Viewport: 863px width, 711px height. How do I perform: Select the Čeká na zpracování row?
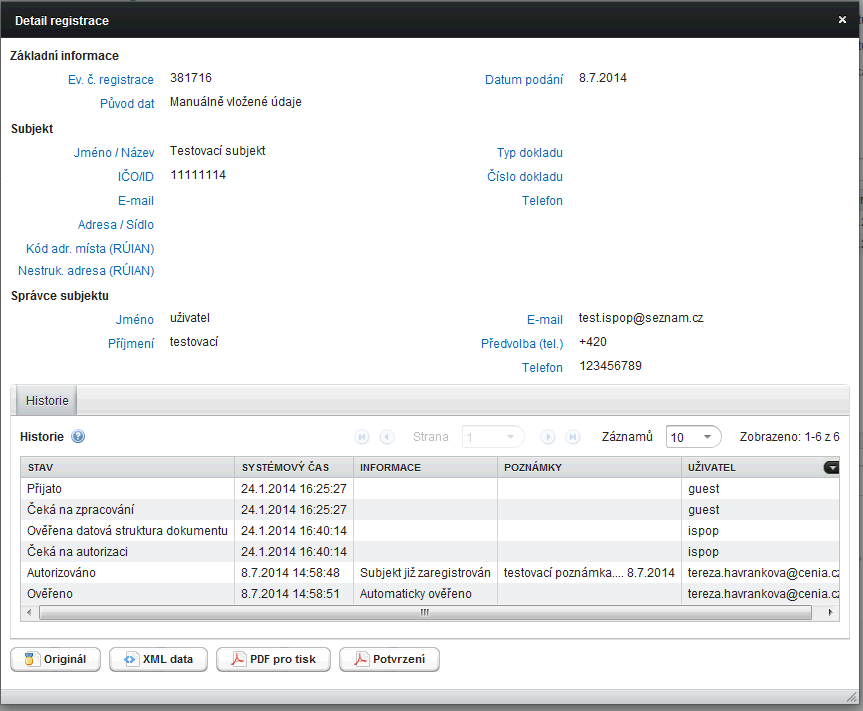click(x=430, y=510)
